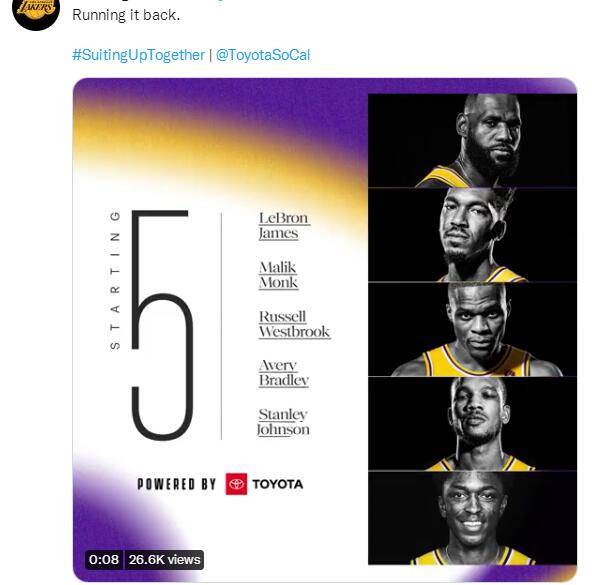Click the 0:08 video duration badge

pos(104,559)
